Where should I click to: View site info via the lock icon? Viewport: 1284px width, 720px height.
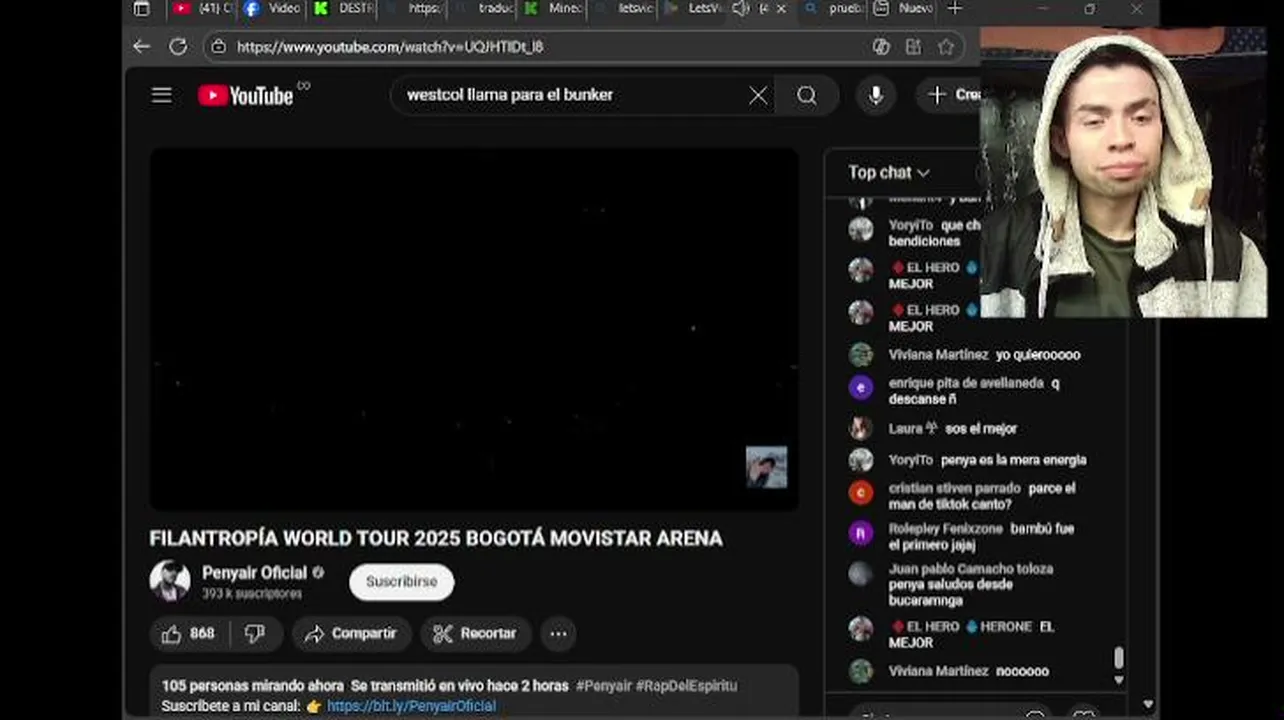218,46
